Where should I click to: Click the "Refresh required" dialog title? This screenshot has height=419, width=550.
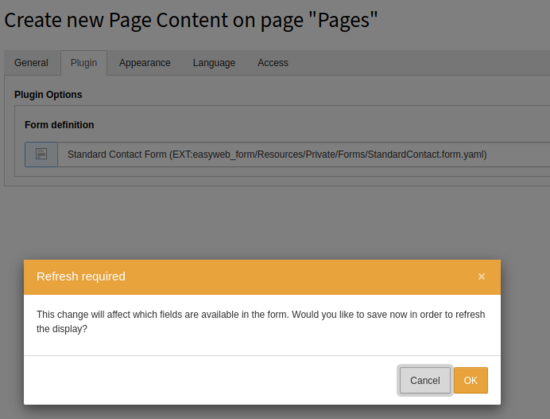[81, 277]
